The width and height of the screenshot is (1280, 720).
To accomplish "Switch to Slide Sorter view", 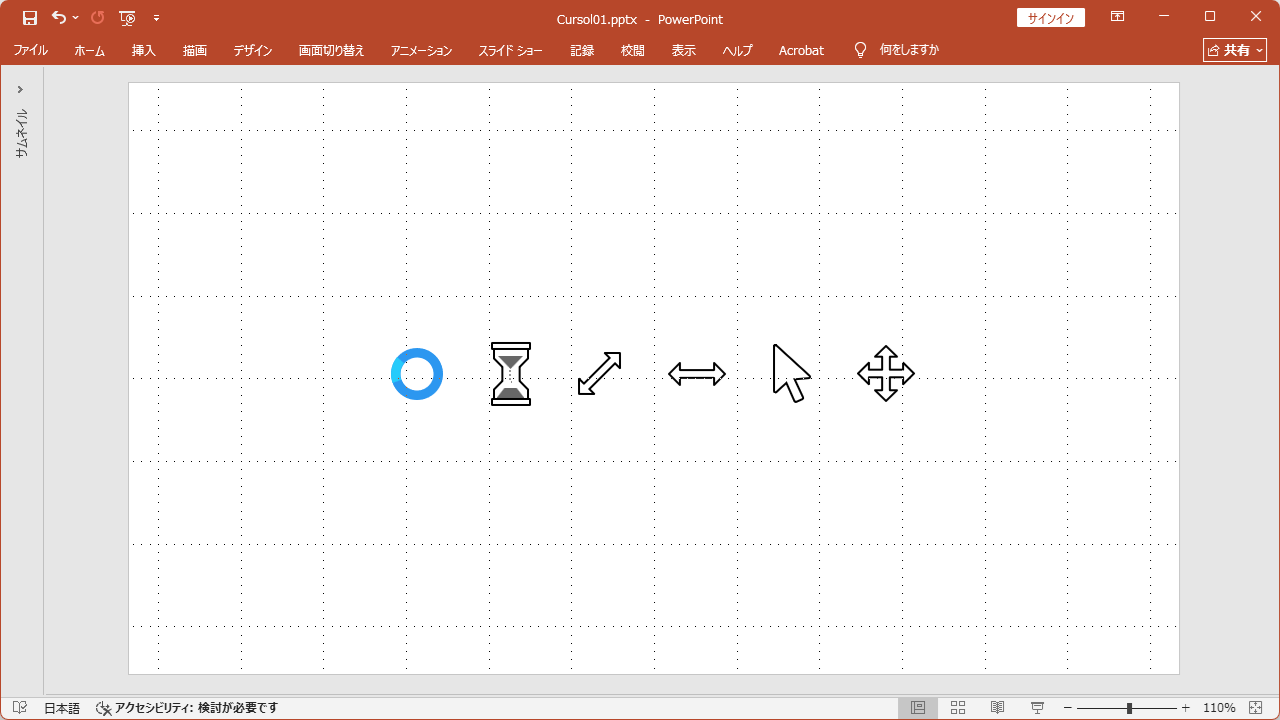I will pyautogui.click(x=958, y=708).
